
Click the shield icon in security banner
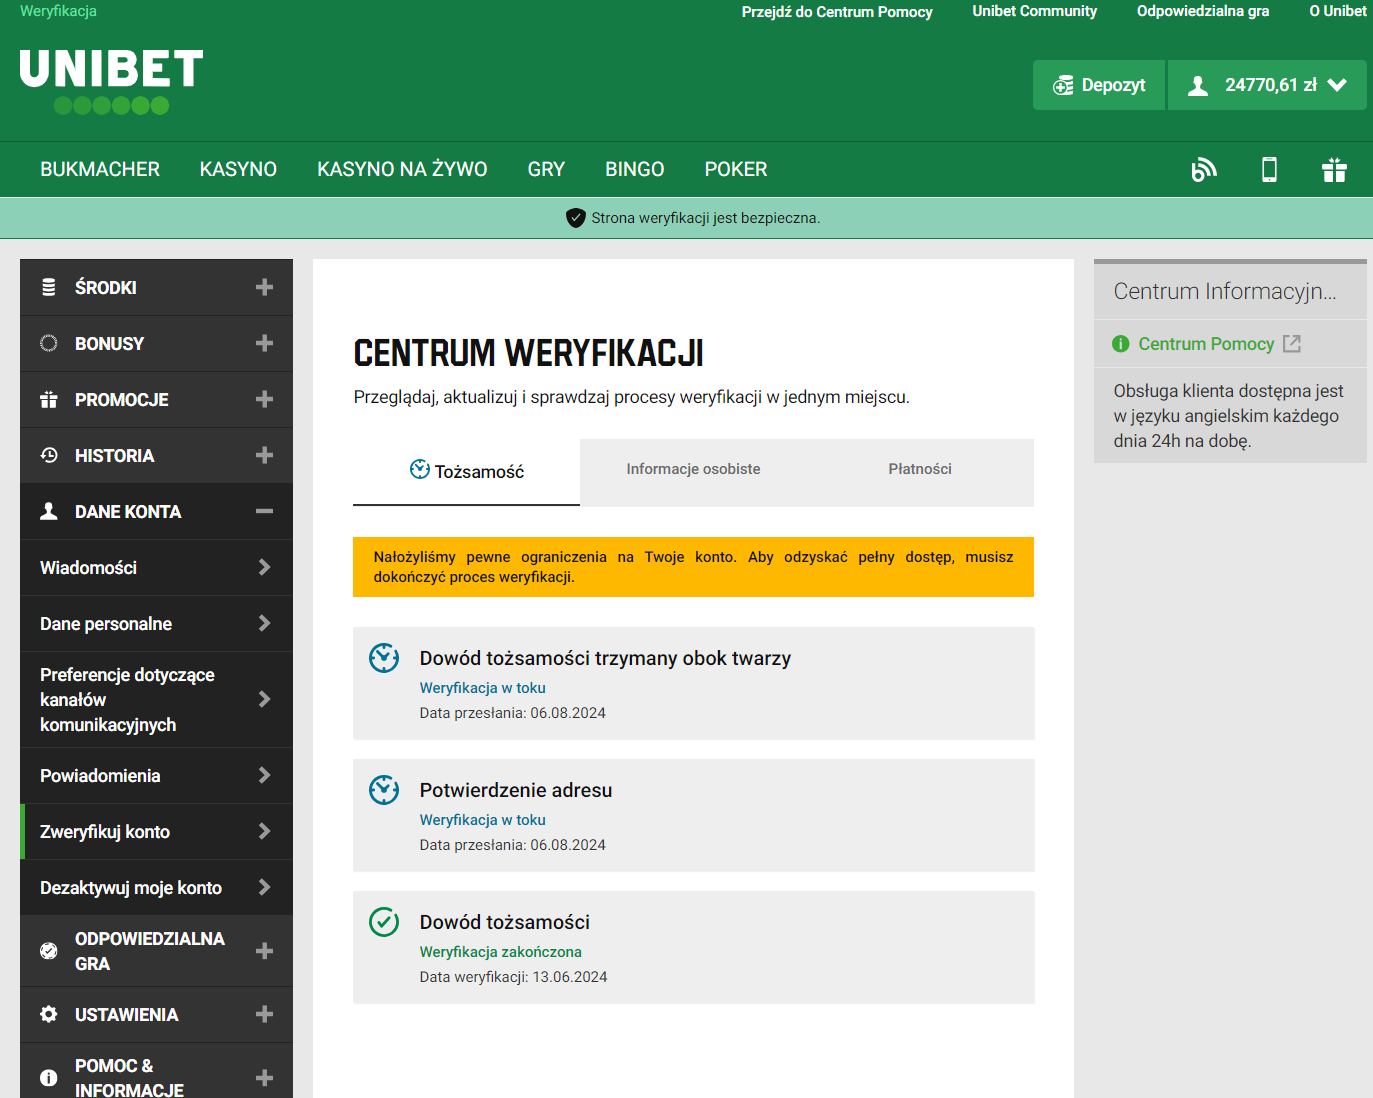tap(576, 218)
